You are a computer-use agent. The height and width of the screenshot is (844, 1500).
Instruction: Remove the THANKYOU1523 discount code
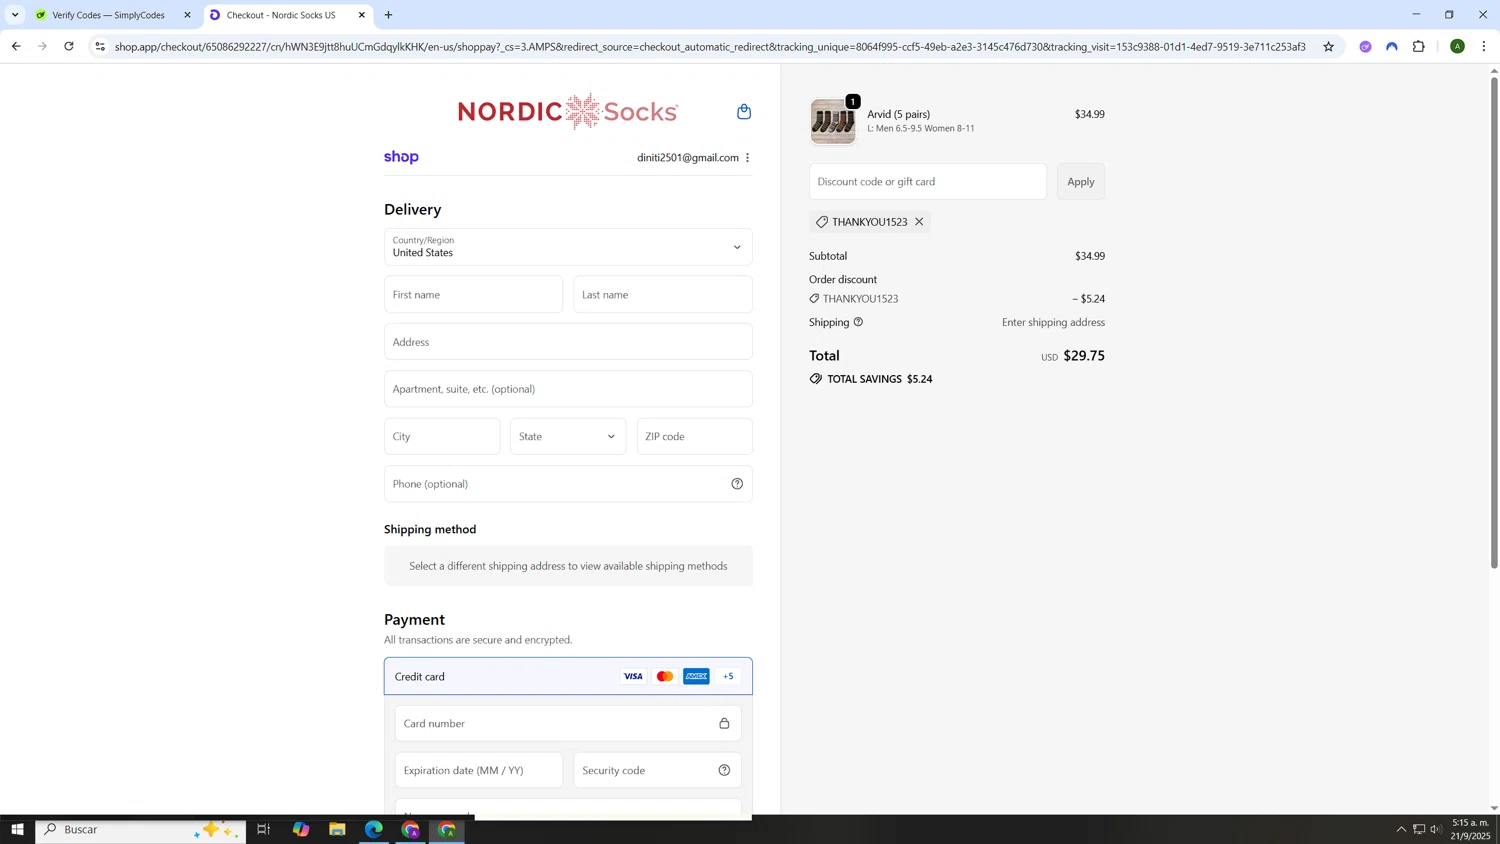(x=919, y=222)
